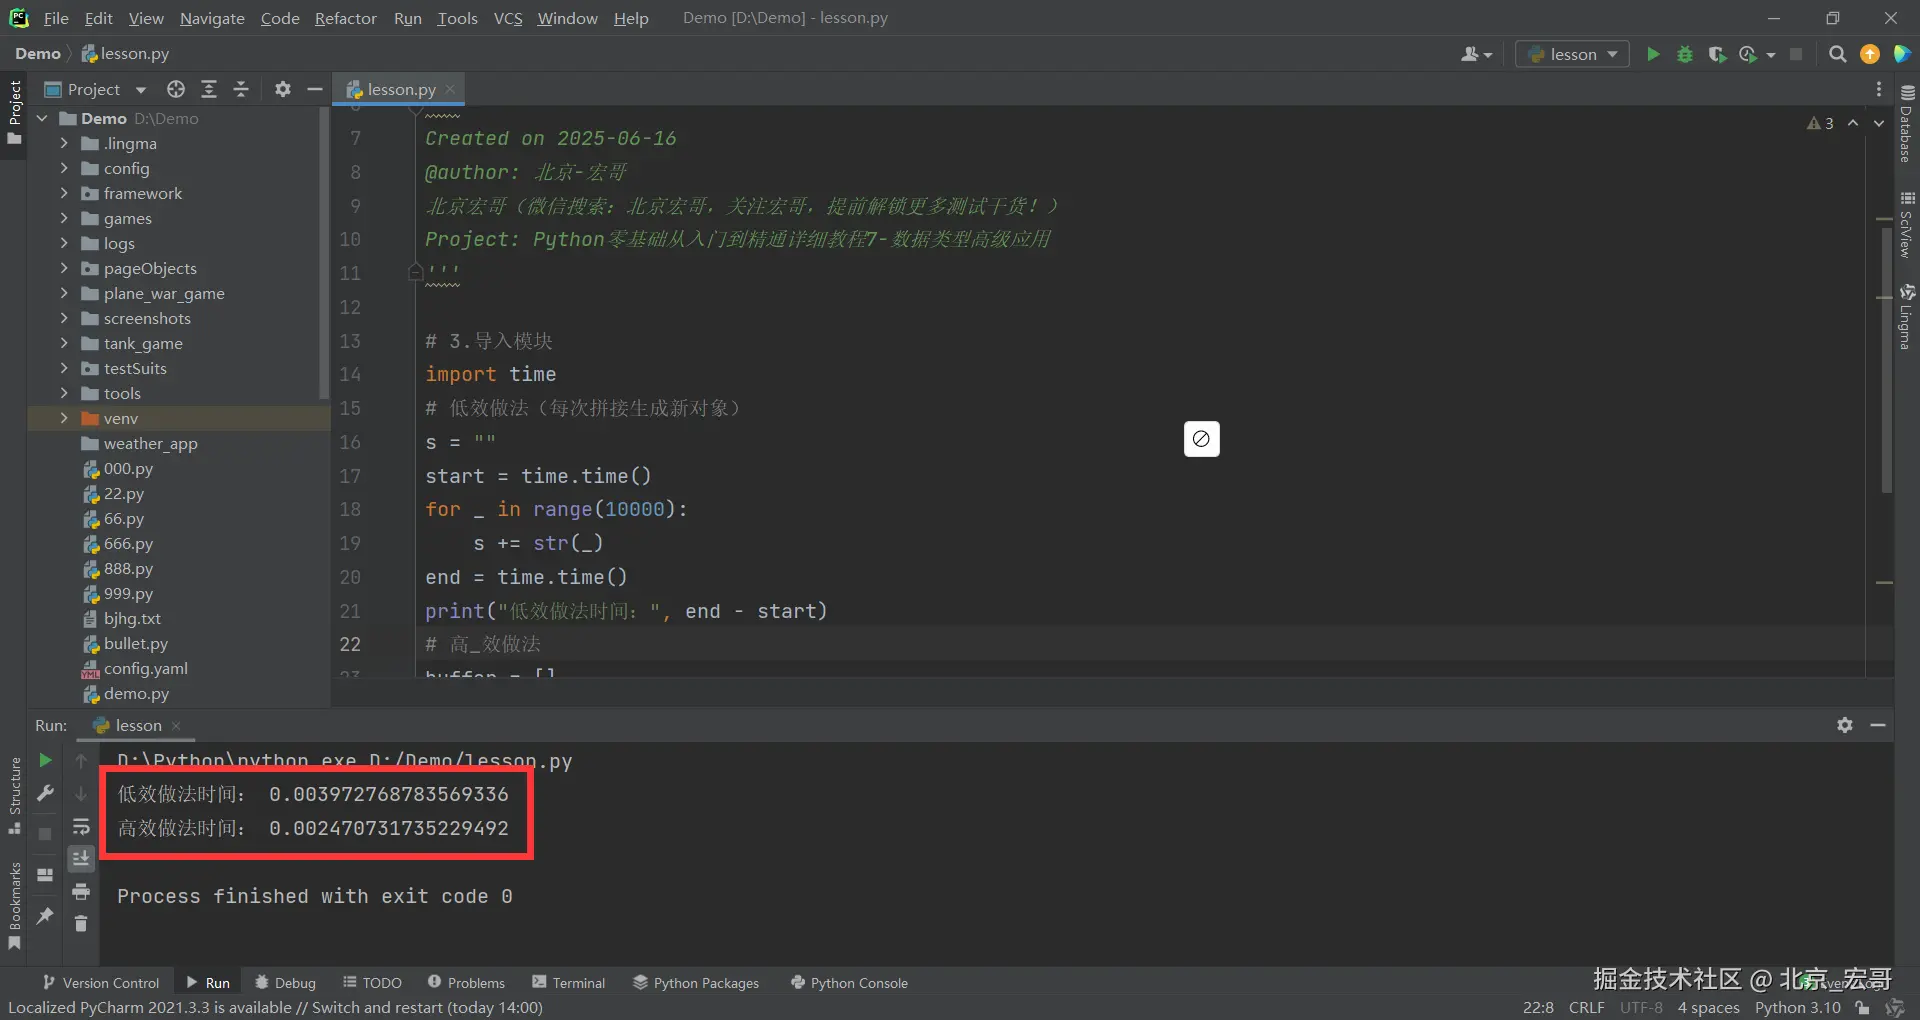Click the Python 3.10 interpreter selector

click(1797, 1008)
